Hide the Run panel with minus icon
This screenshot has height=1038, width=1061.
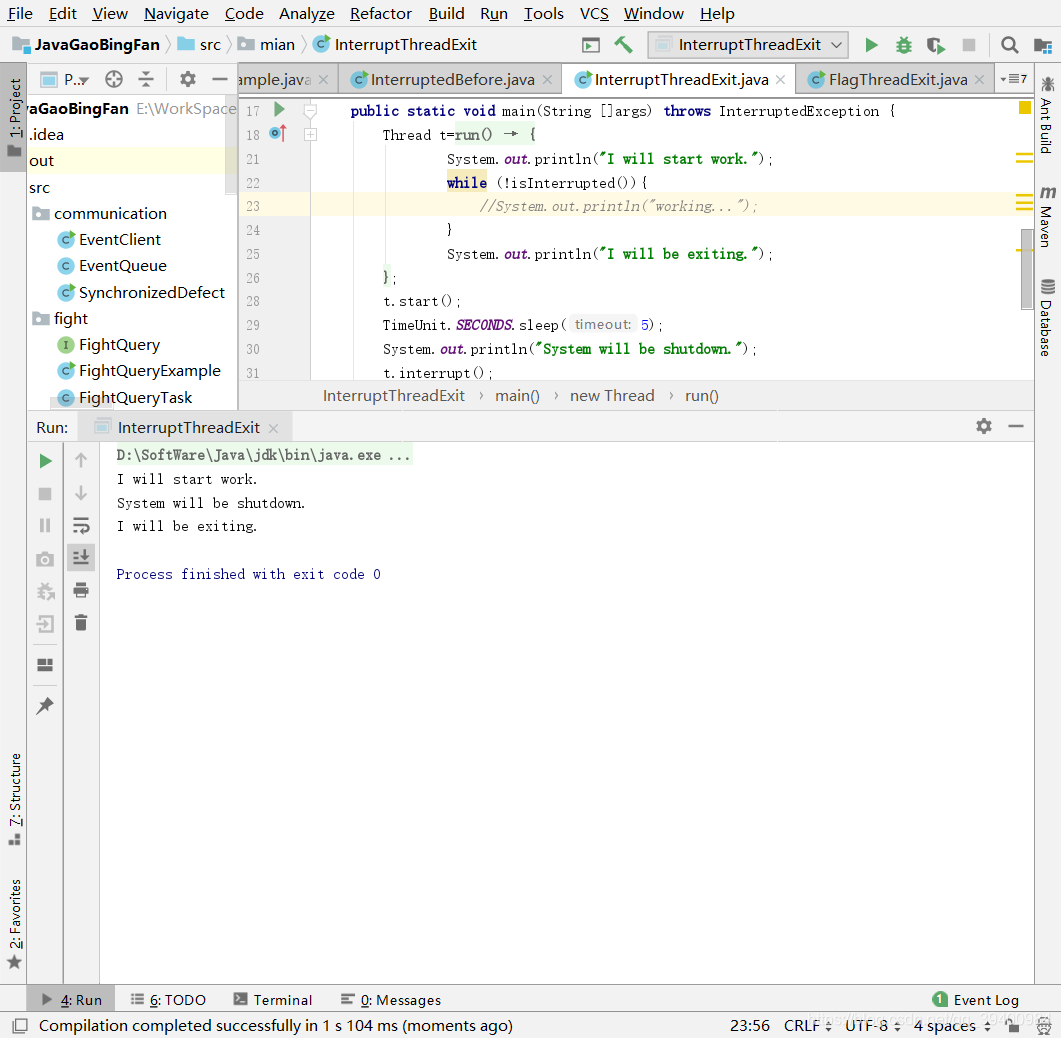click(x=1016, y=426)
